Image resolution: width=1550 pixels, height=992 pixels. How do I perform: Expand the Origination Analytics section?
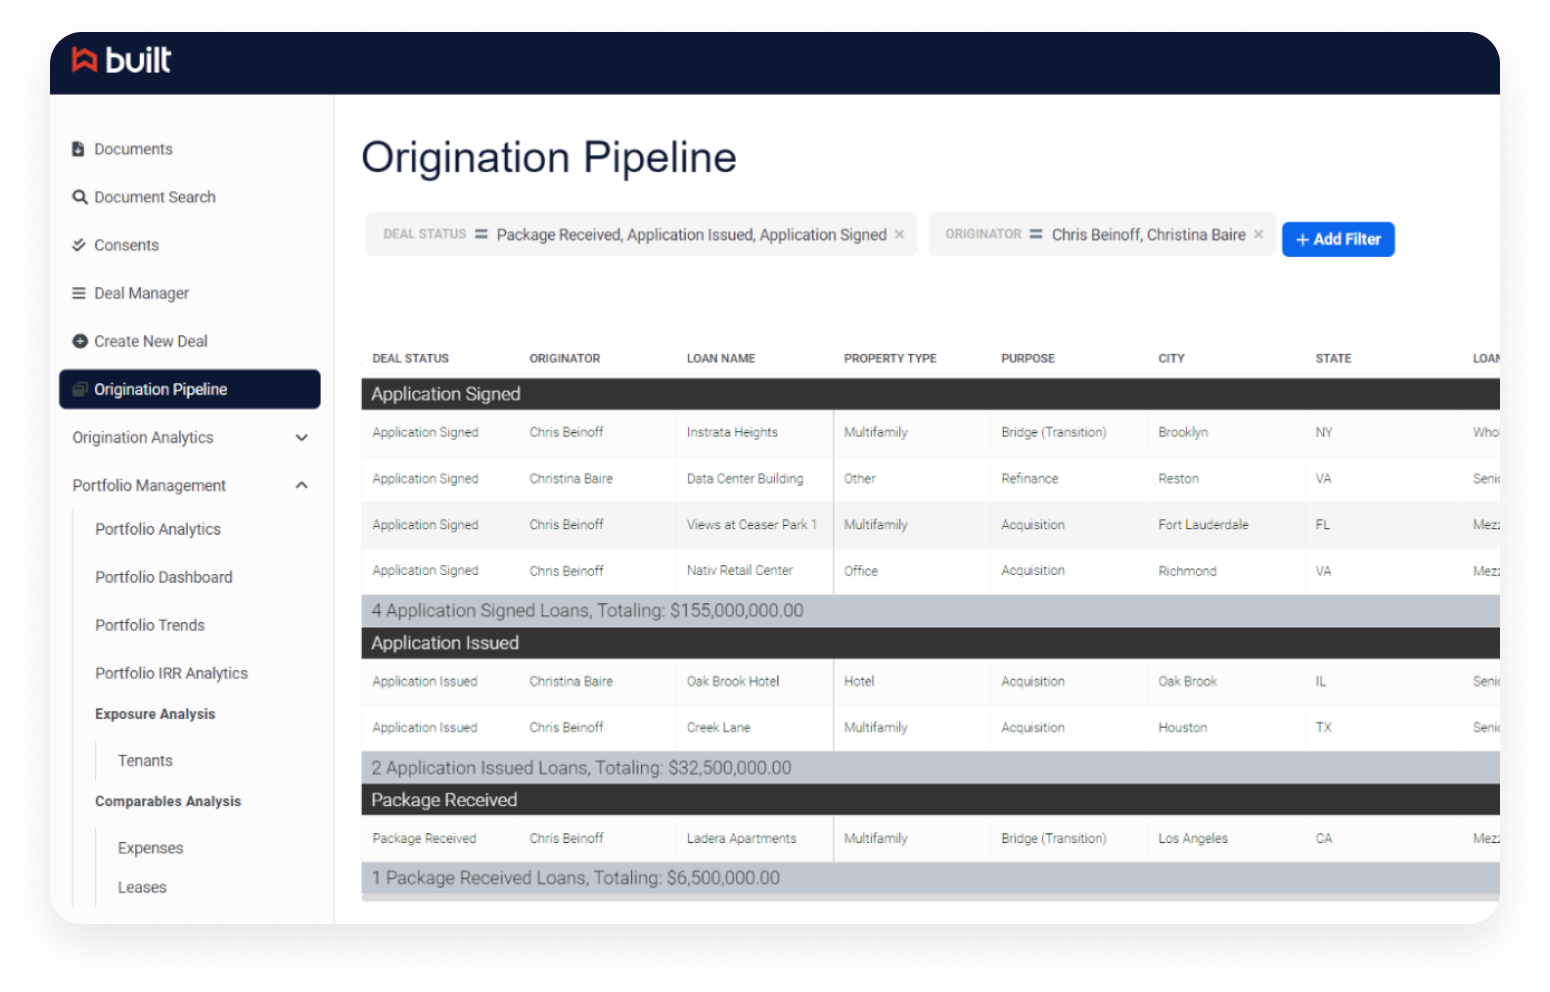(301, 437)
